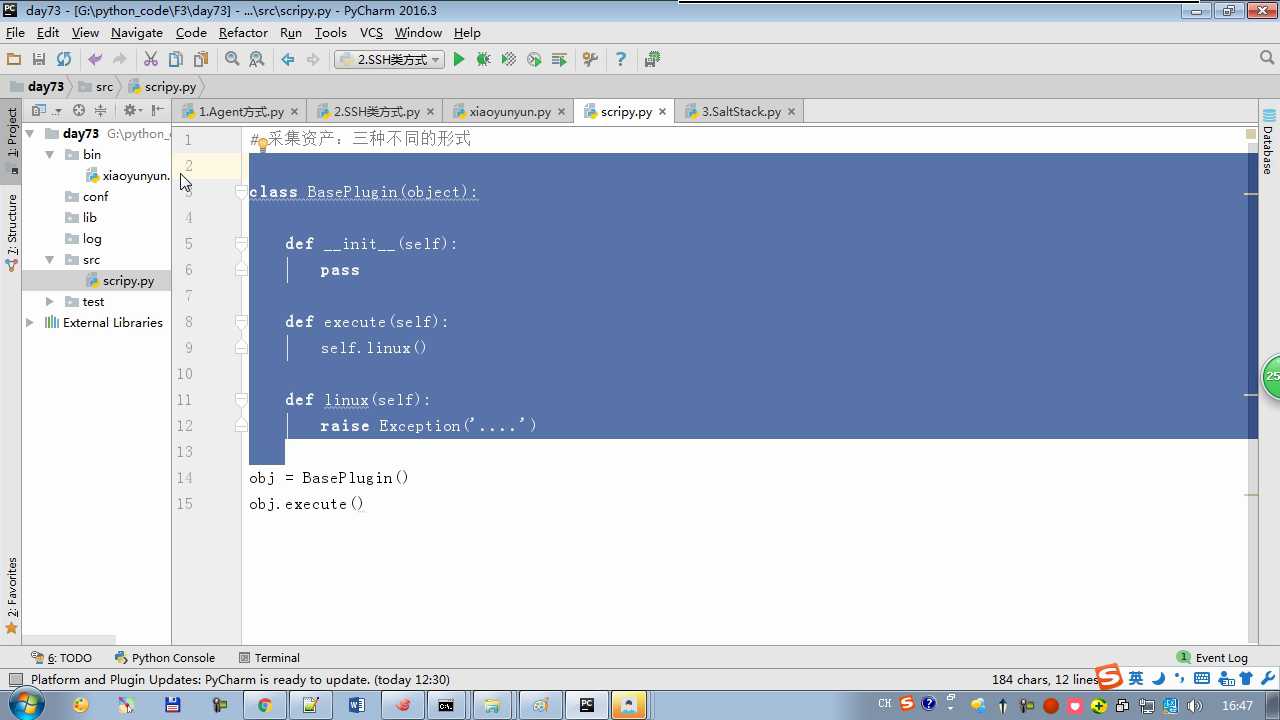Open the VCS menu

(371, 33)
